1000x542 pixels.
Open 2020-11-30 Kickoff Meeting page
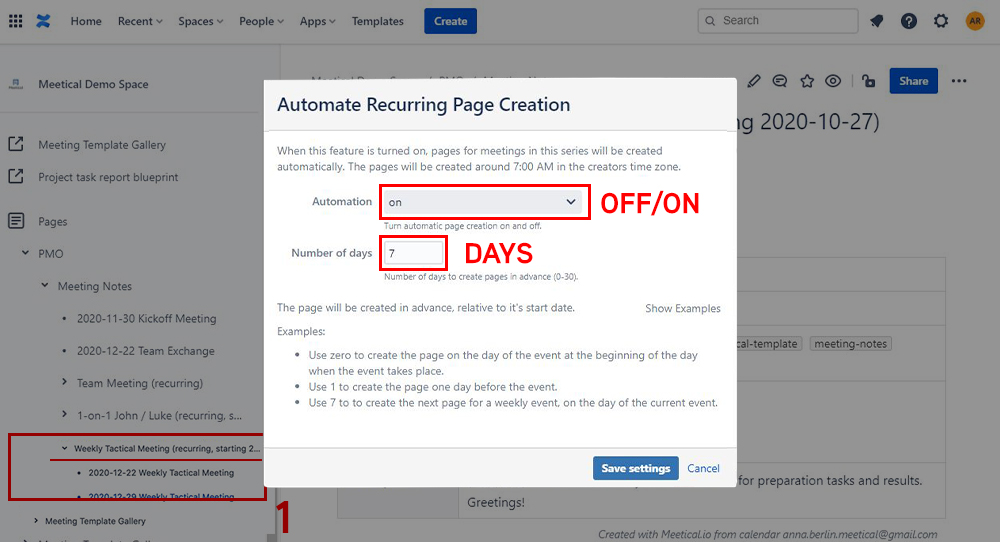[x=147, y=318]
